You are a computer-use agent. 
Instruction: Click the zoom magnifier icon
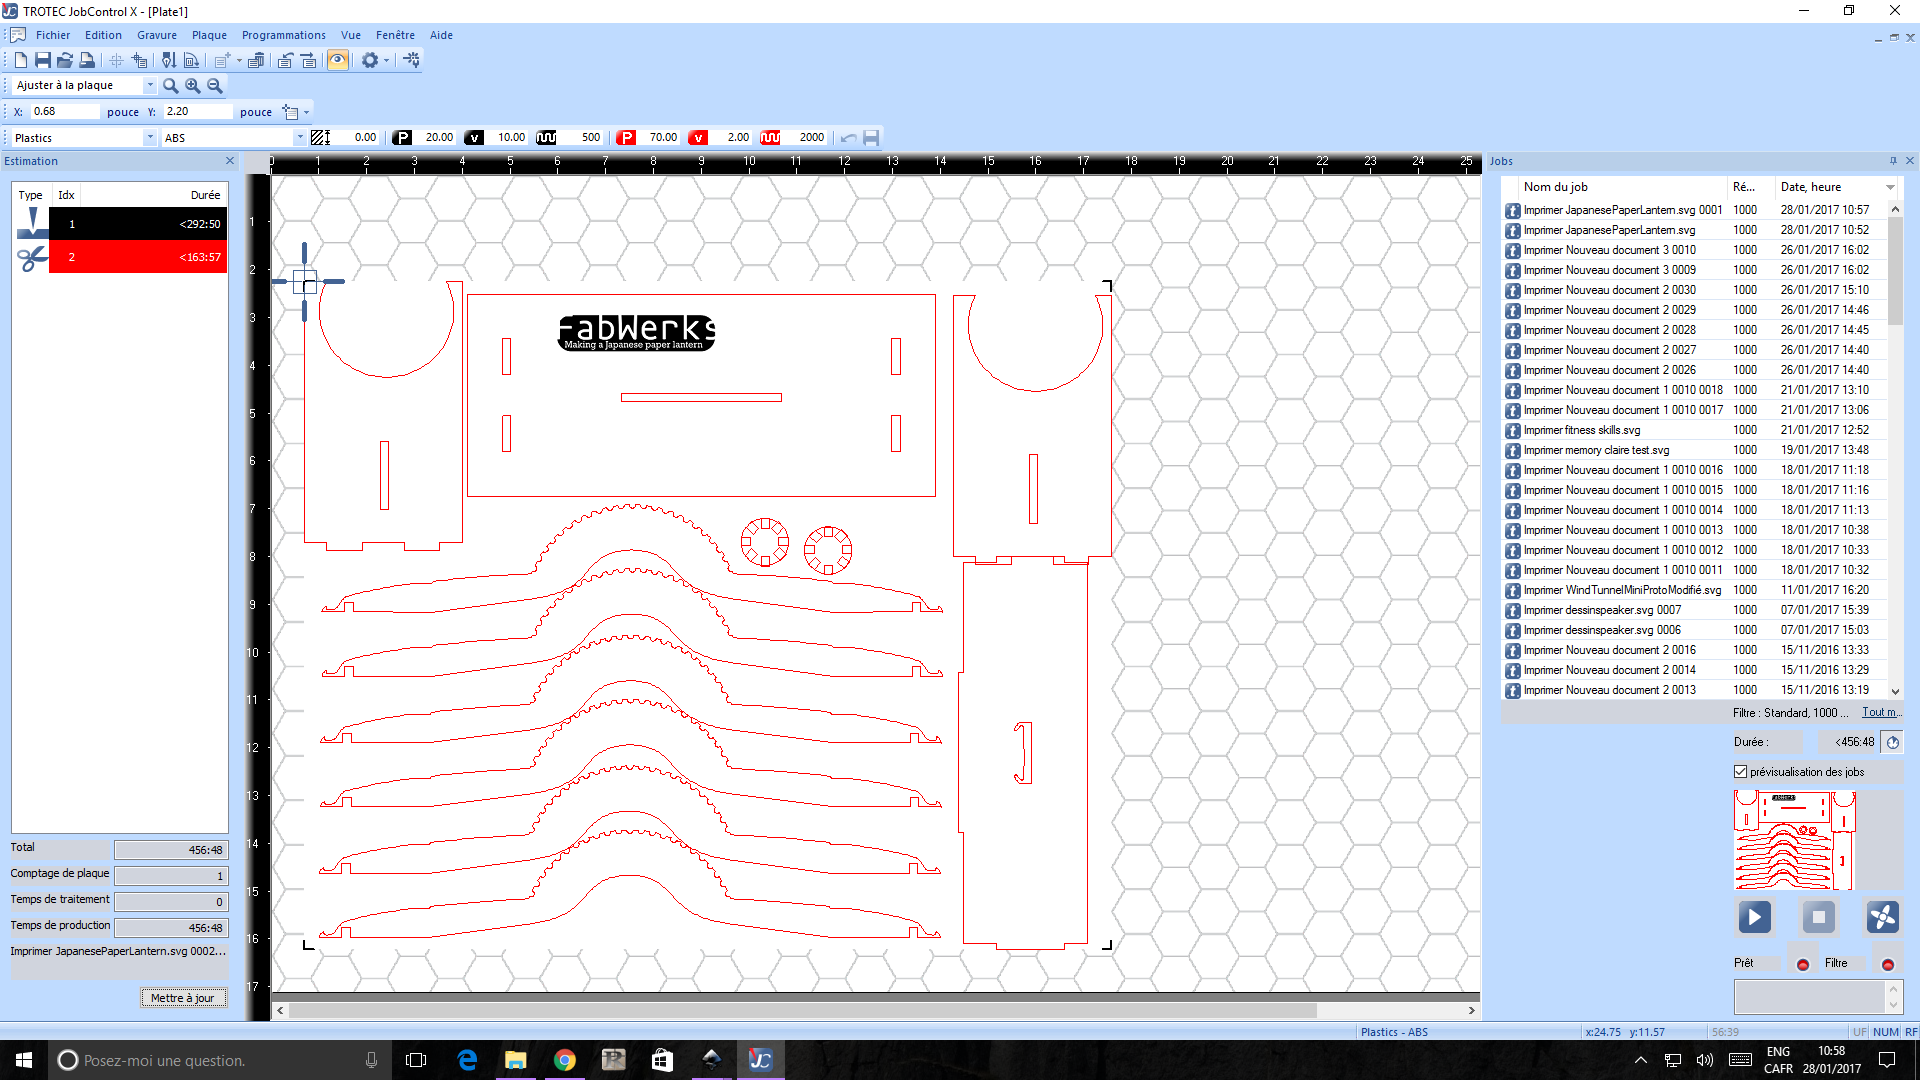pos(171,86)
